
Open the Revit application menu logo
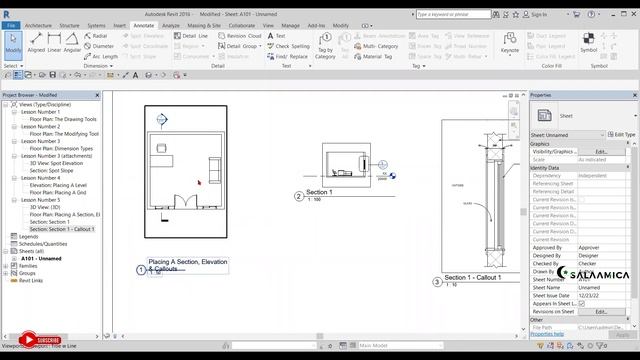point(7,14)
